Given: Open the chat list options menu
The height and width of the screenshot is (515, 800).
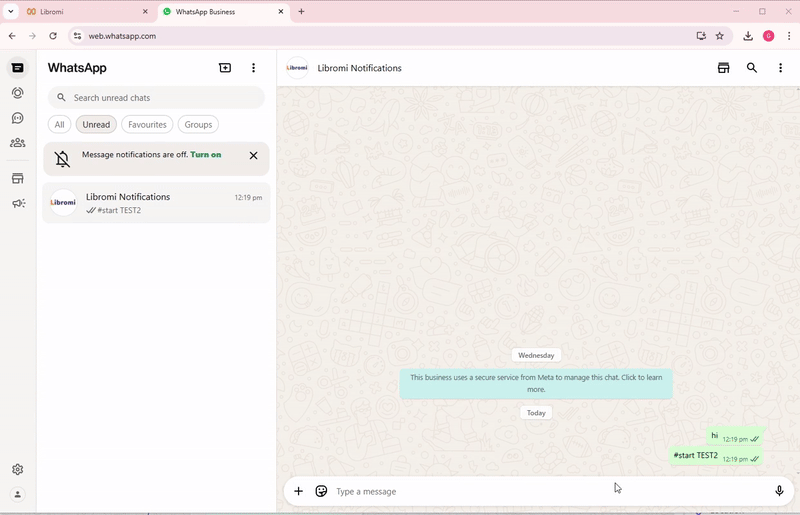Looking at the screenshot, I should (x=253, y=68).
